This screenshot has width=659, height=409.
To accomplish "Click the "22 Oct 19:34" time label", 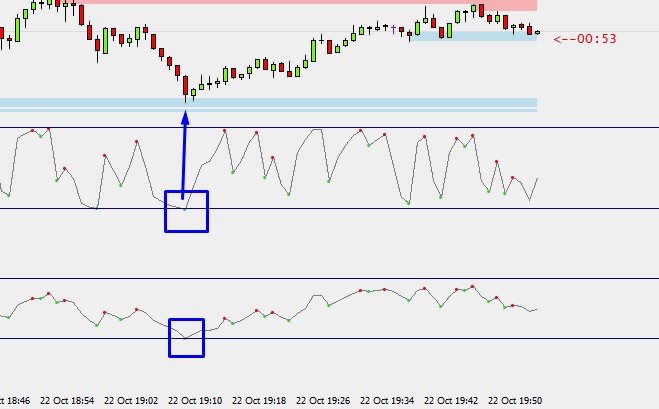I will pos(387,401).
